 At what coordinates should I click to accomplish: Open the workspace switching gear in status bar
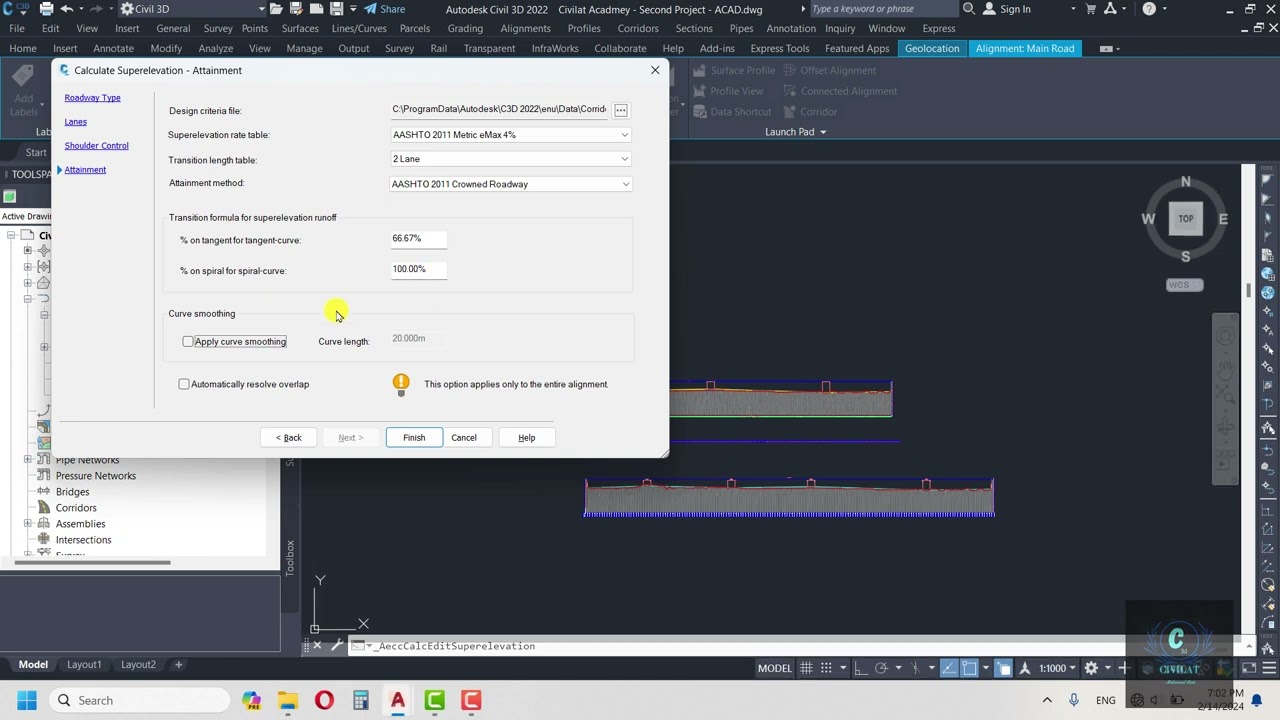[1091, 668]
